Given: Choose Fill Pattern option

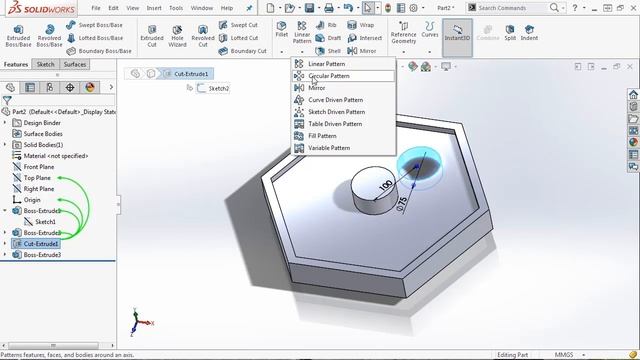Looking at the screenshot, I should pyautogui.click(x=343, y=136).
